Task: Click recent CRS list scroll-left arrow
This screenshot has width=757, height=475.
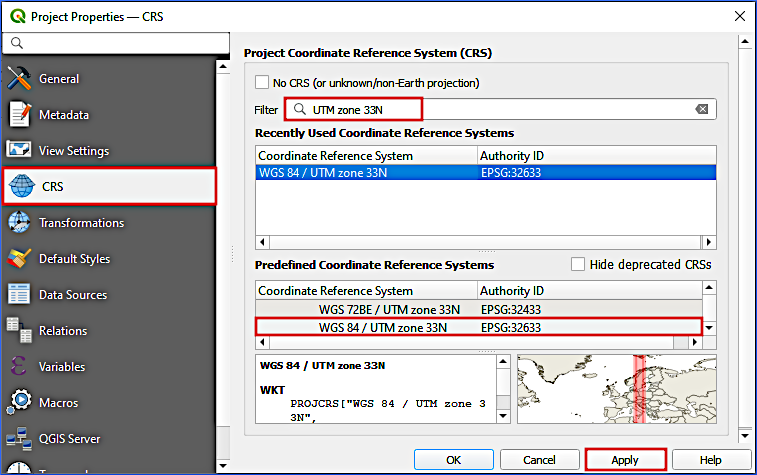Action: point(262,242)
